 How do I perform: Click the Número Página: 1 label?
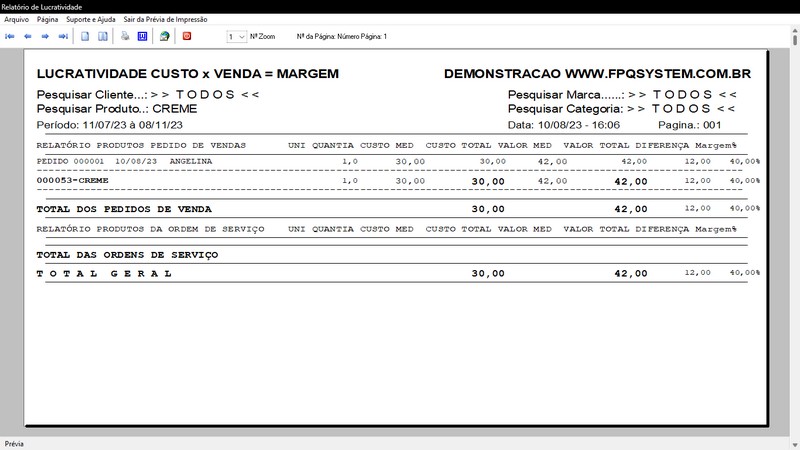[x=362, y=37]
